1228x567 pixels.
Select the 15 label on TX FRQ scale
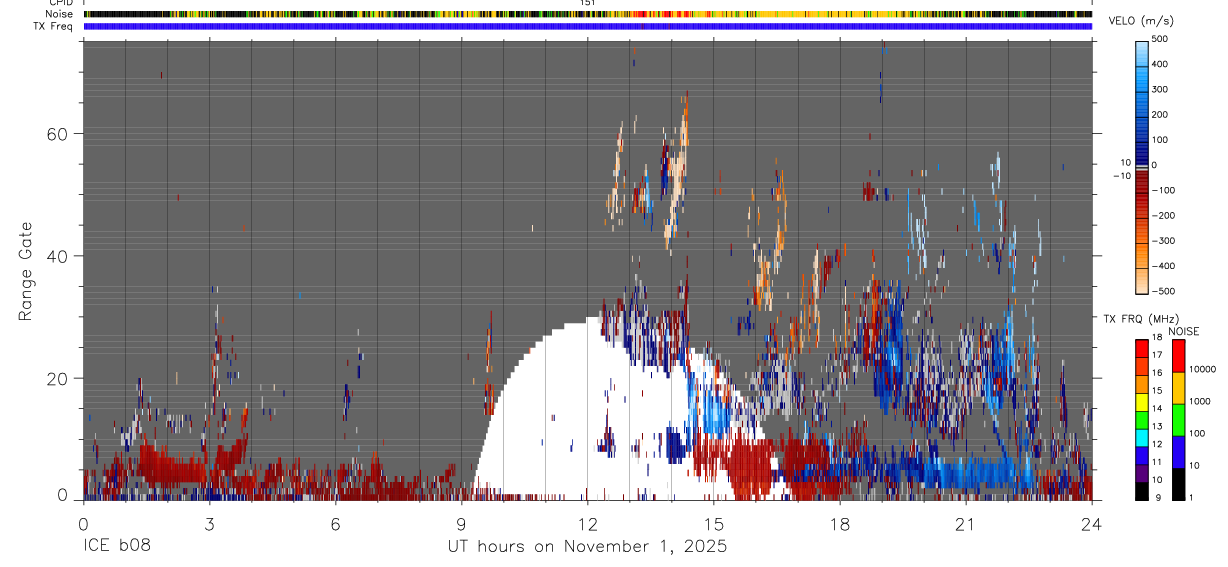click(x=1158, y=391)
